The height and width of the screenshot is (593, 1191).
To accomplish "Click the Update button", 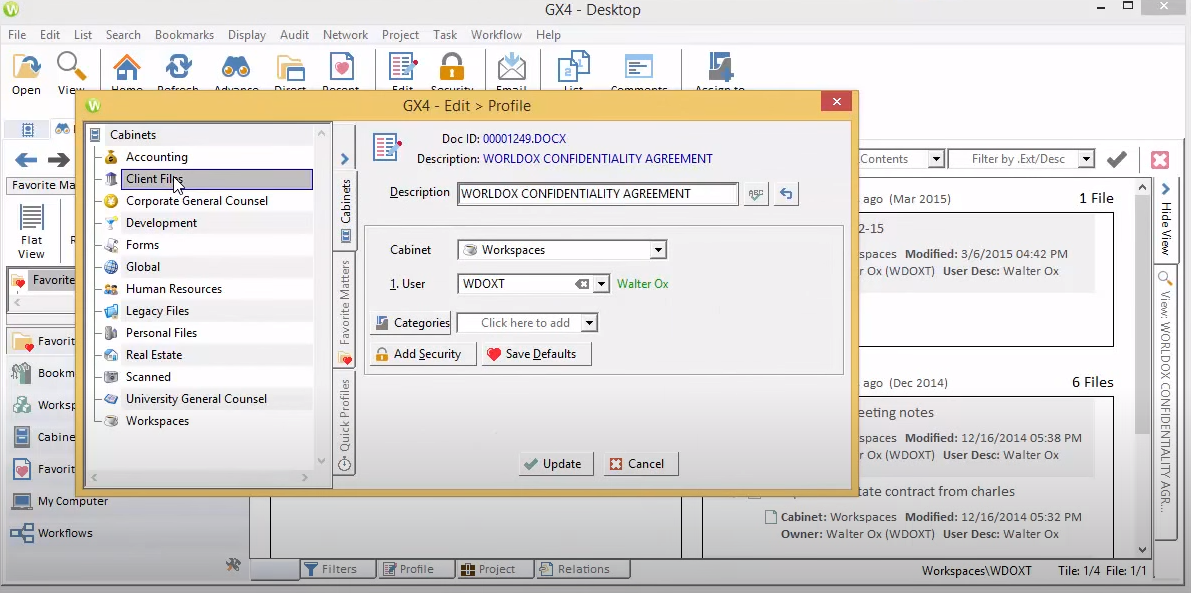I will coord(555,463).
